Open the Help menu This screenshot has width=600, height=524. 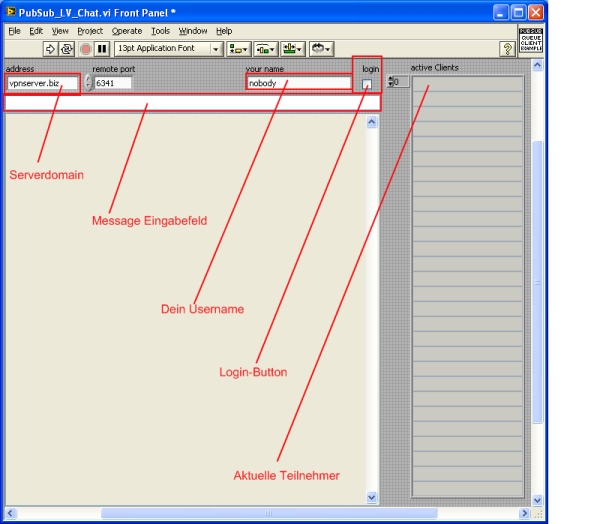(224, 31)
